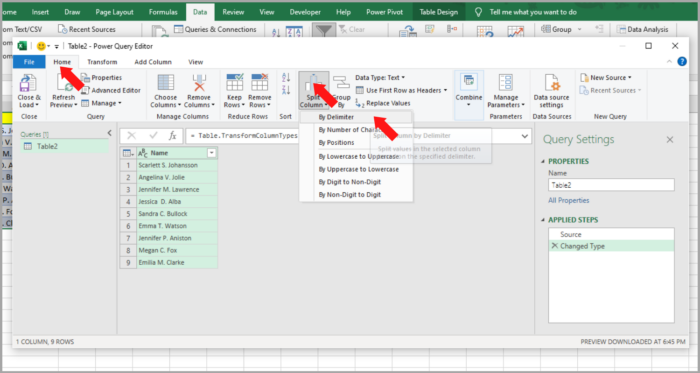Click the Combine icon
The image size is (700, 373).
click(469, 82)
